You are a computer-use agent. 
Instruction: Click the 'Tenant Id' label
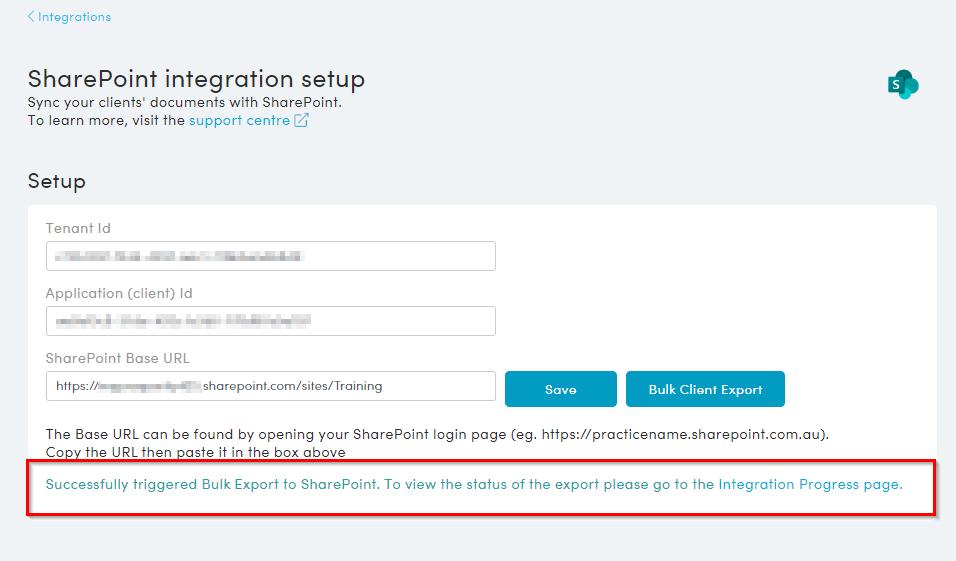78,228
